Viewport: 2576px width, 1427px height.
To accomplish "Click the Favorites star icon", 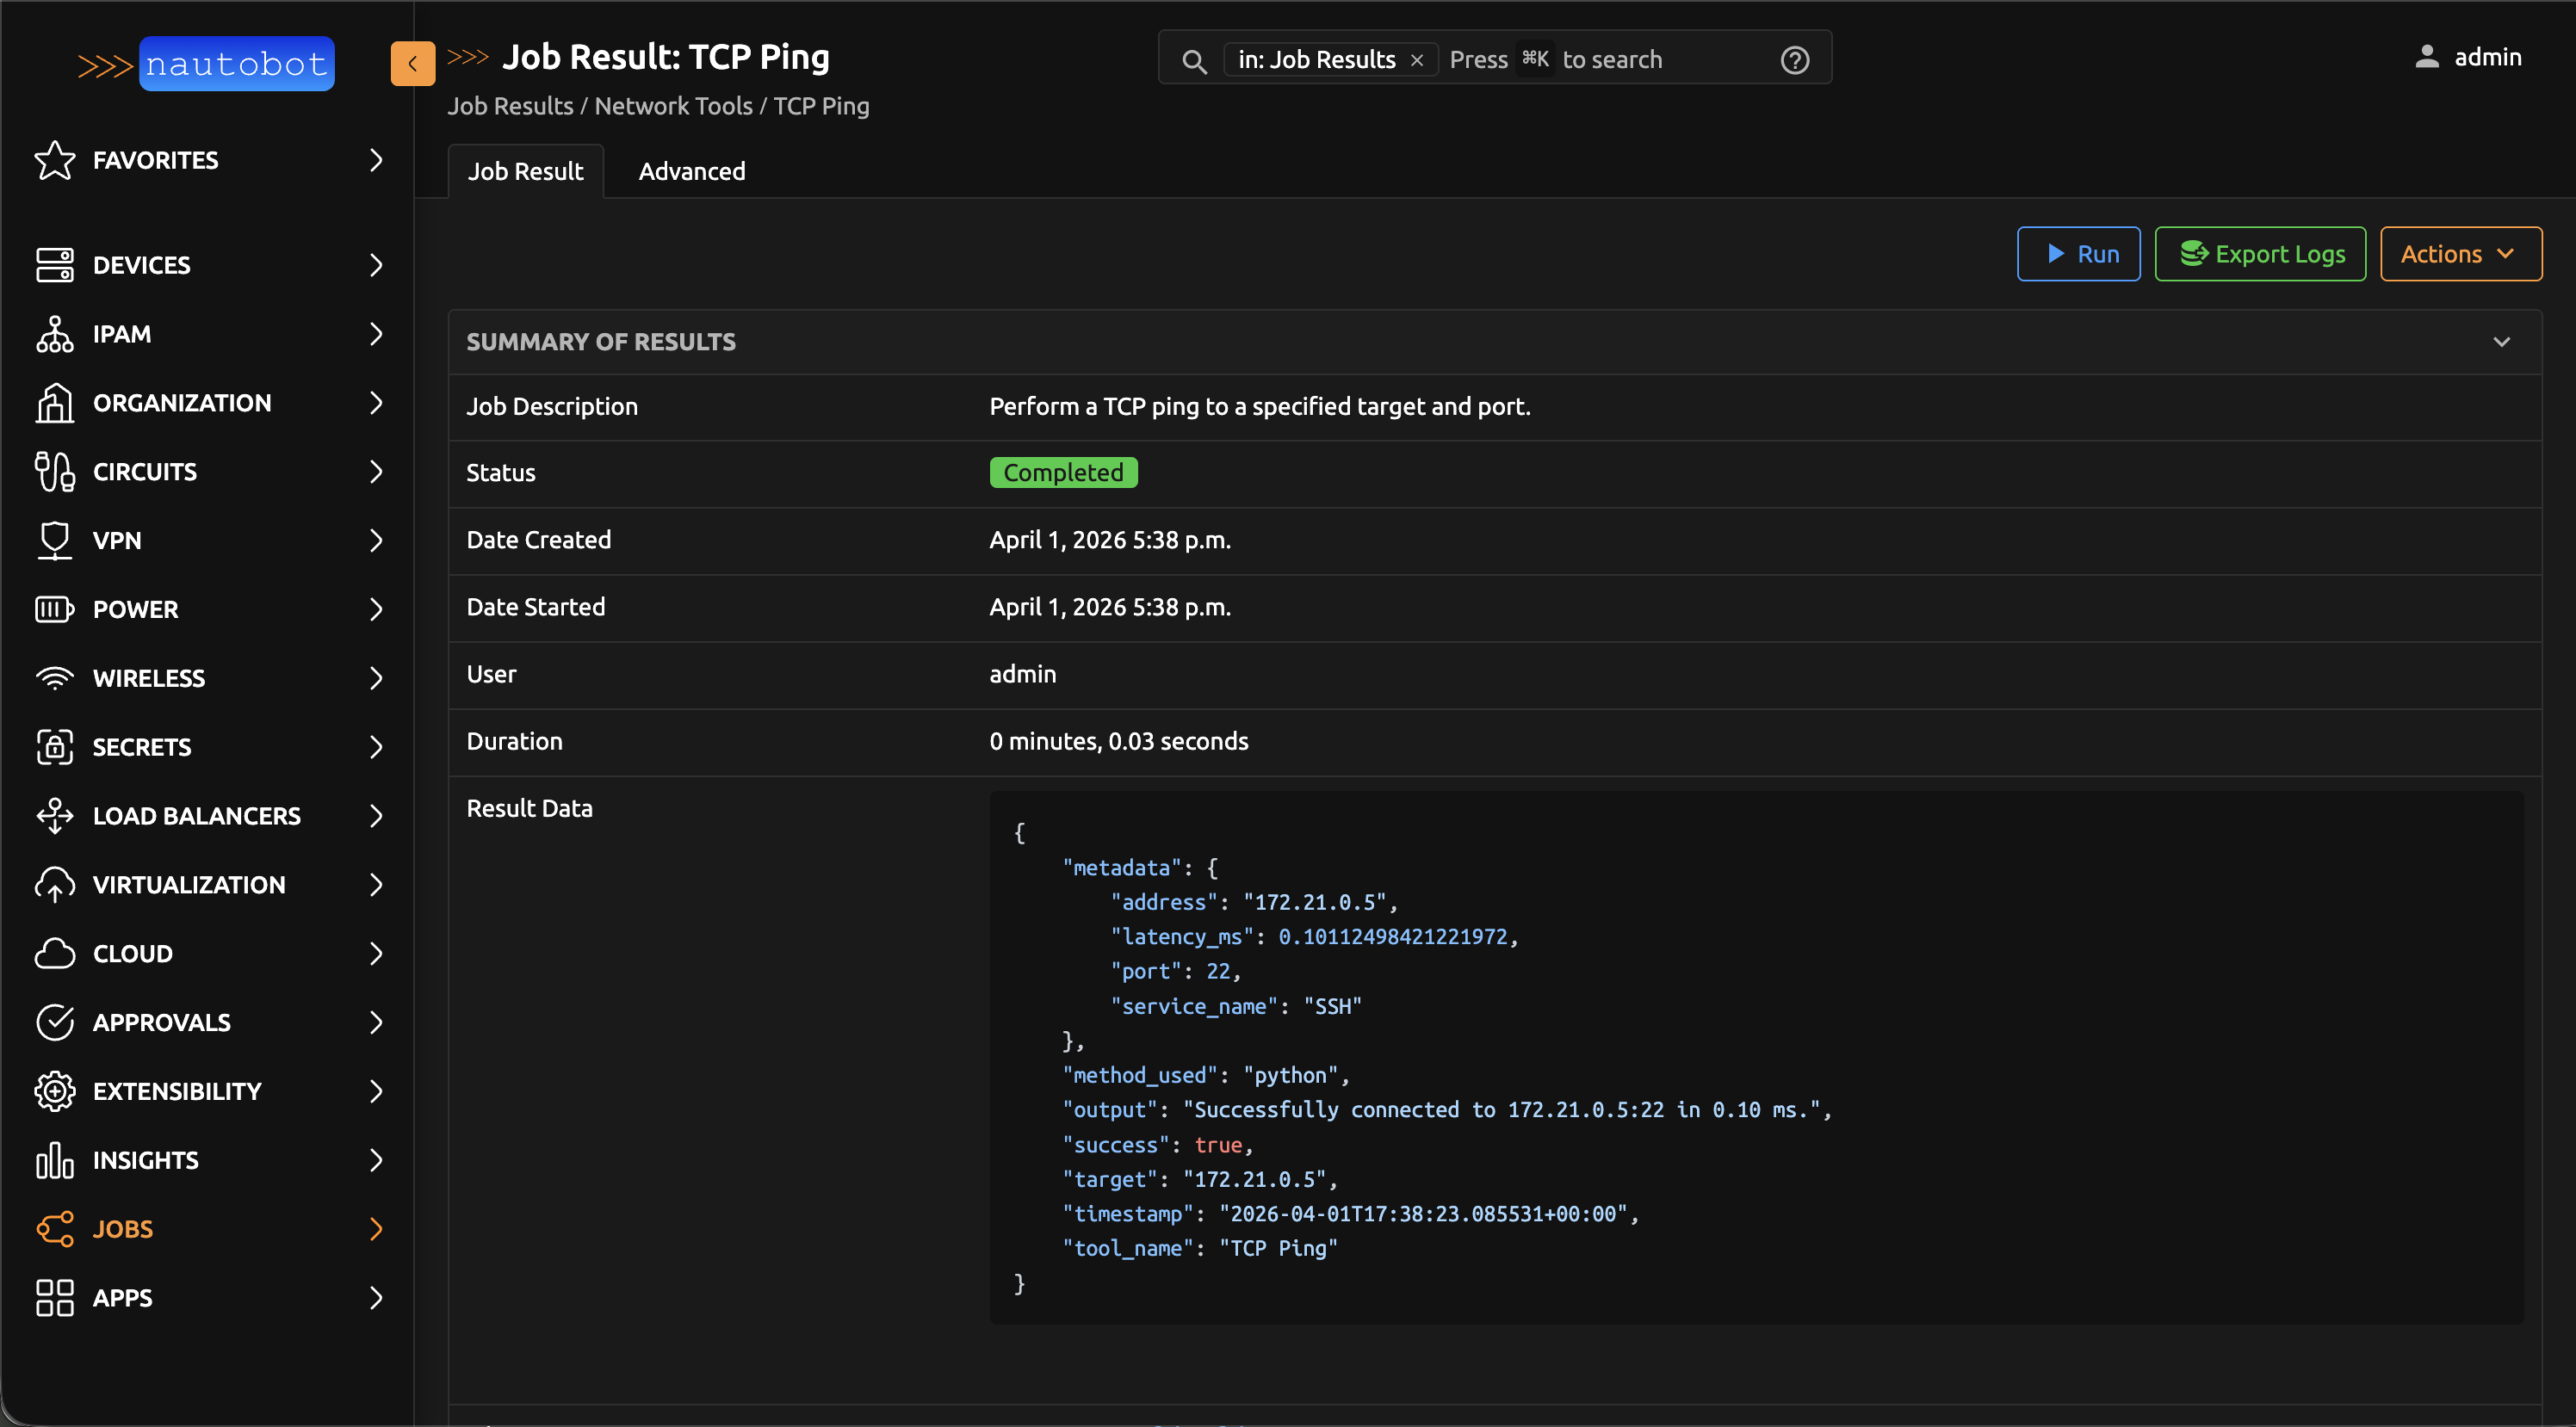I will 54,160.
